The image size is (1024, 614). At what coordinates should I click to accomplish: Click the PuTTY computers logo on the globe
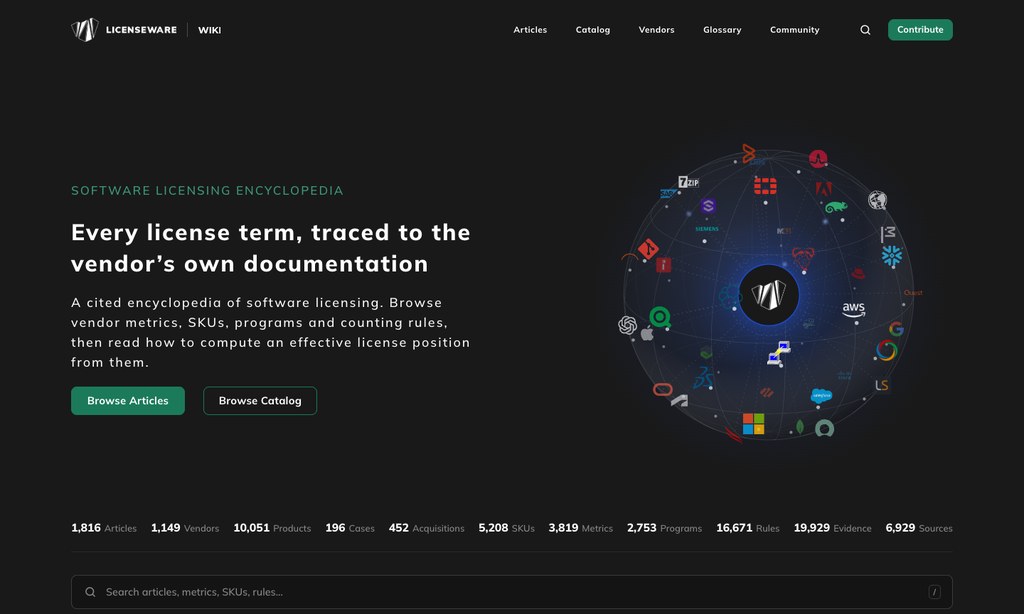click(778, 353)
